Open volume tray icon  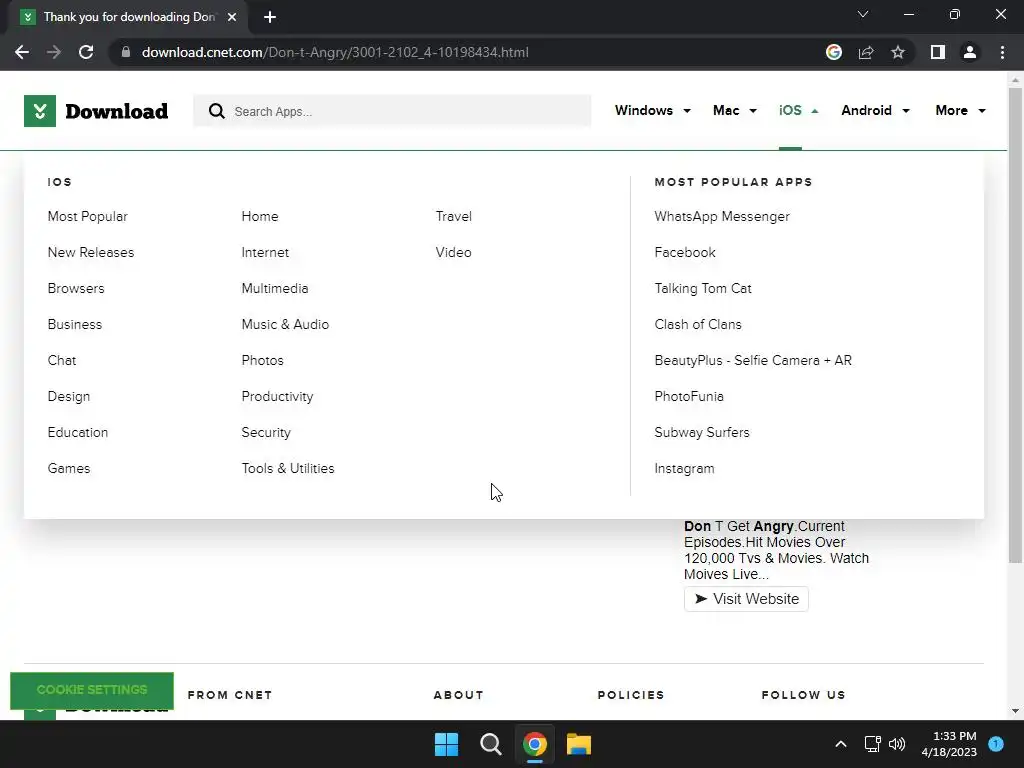897,744
